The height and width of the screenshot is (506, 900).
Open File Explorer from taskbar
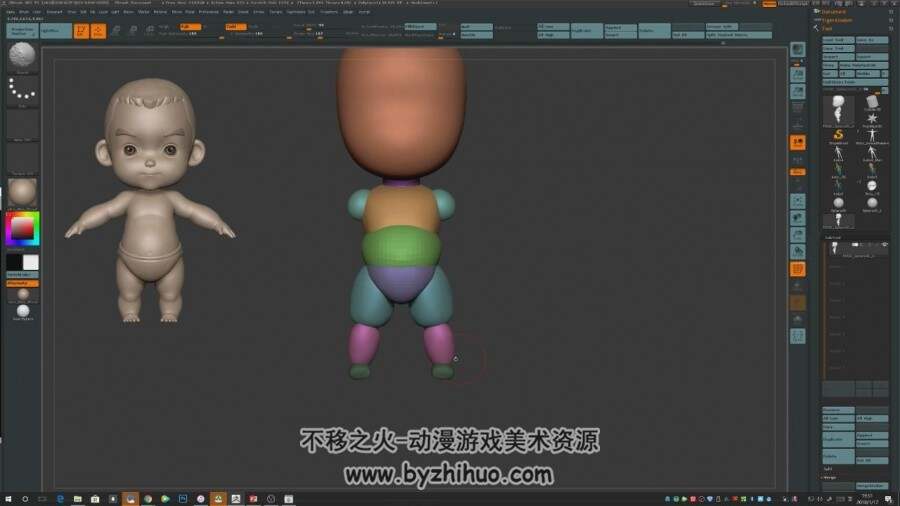click(x=77, y=499)
